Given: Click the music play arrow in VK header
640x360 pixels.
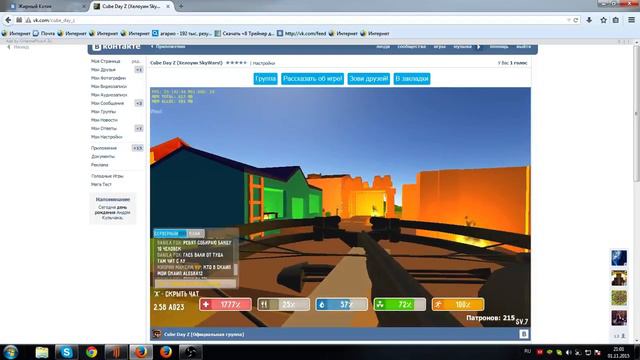Looking at the screenshot, I should coord(479,47).
